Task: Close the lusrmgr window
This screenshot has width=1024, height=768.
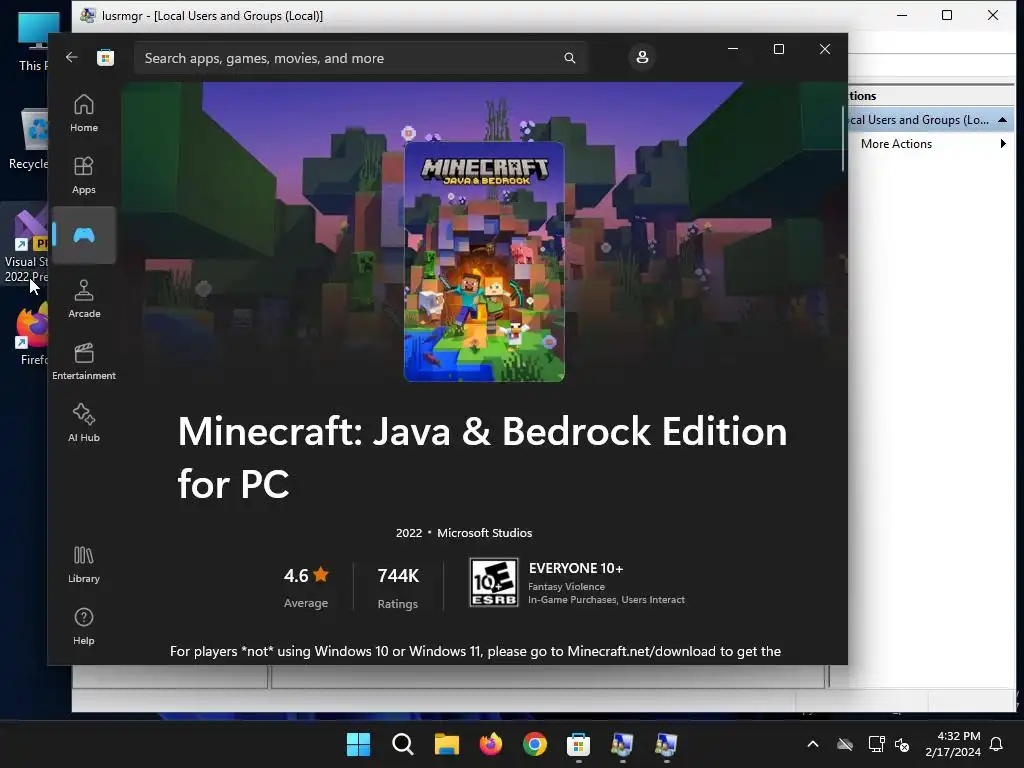Action: point(993,15)
